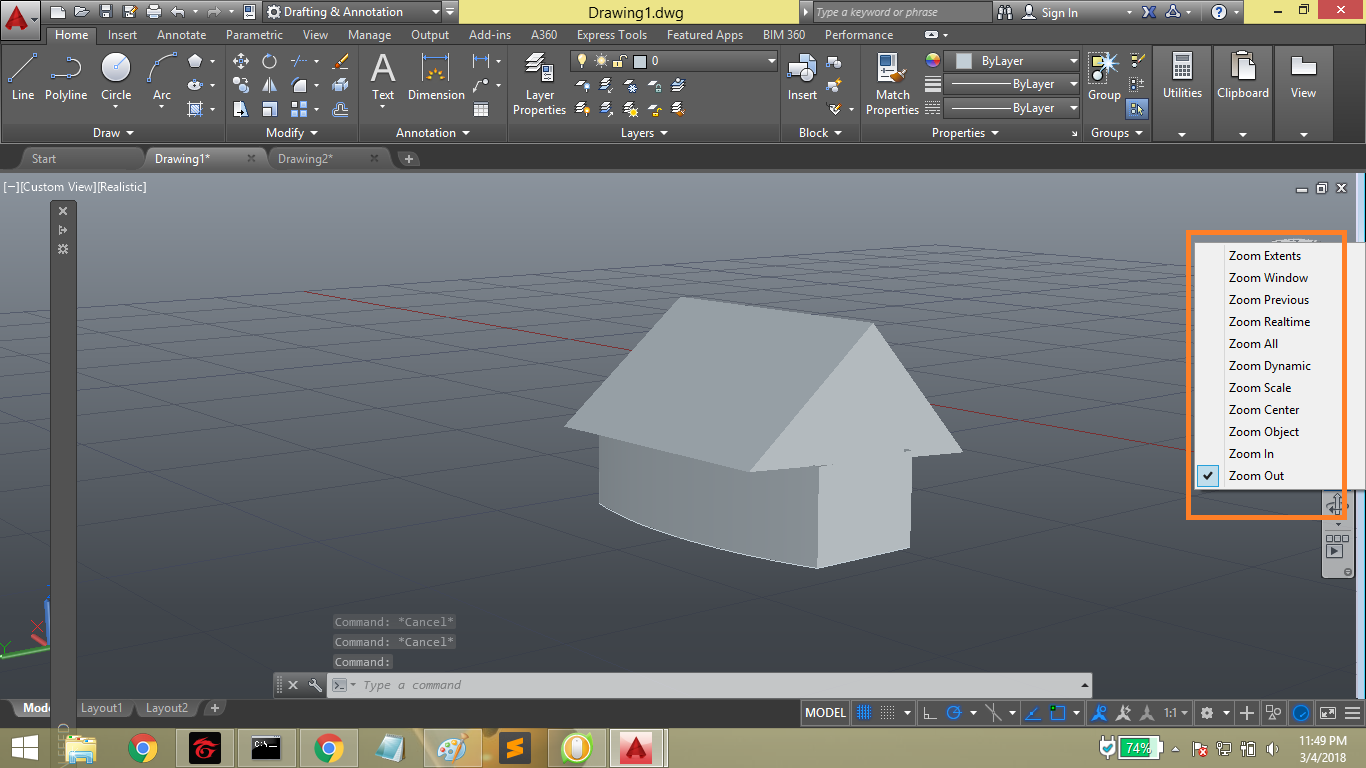Click the Windows Start button

coord(24,748)
